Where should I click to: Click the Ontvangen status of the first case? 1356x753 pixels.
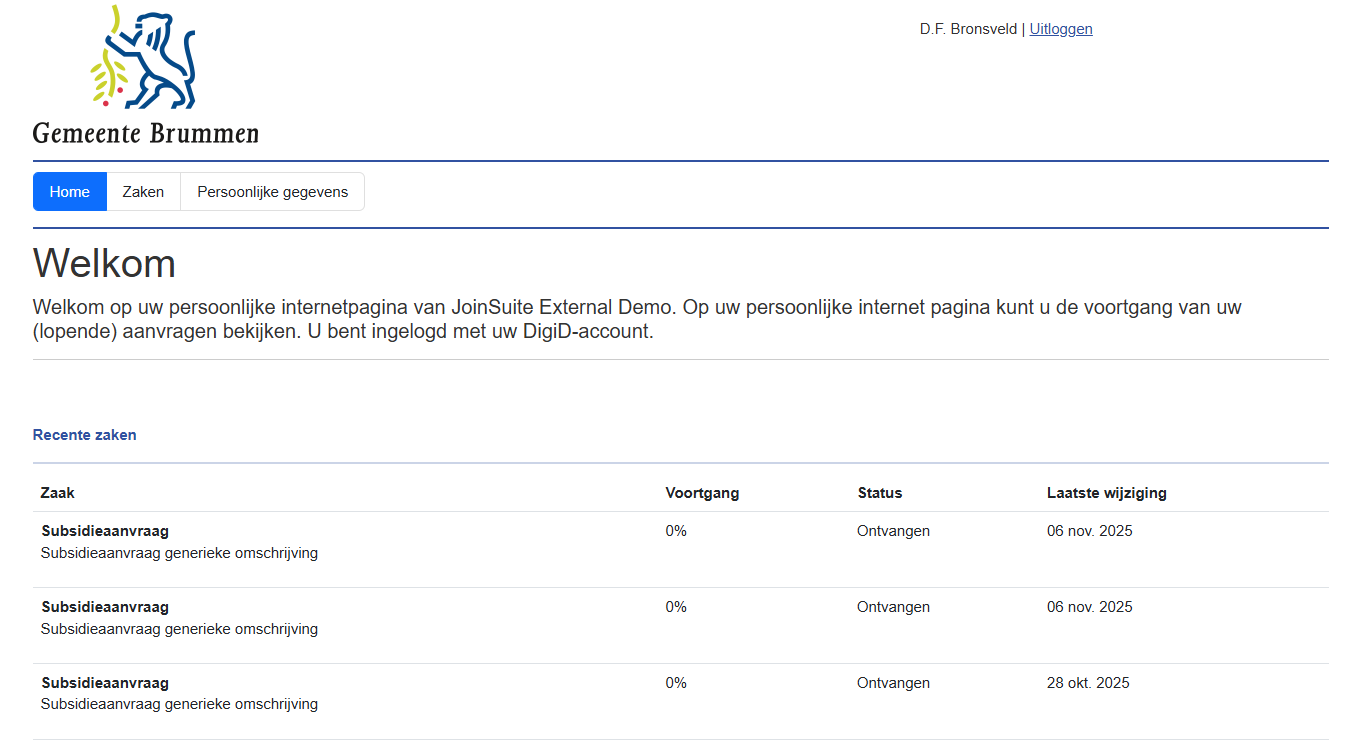pos(893,531)
